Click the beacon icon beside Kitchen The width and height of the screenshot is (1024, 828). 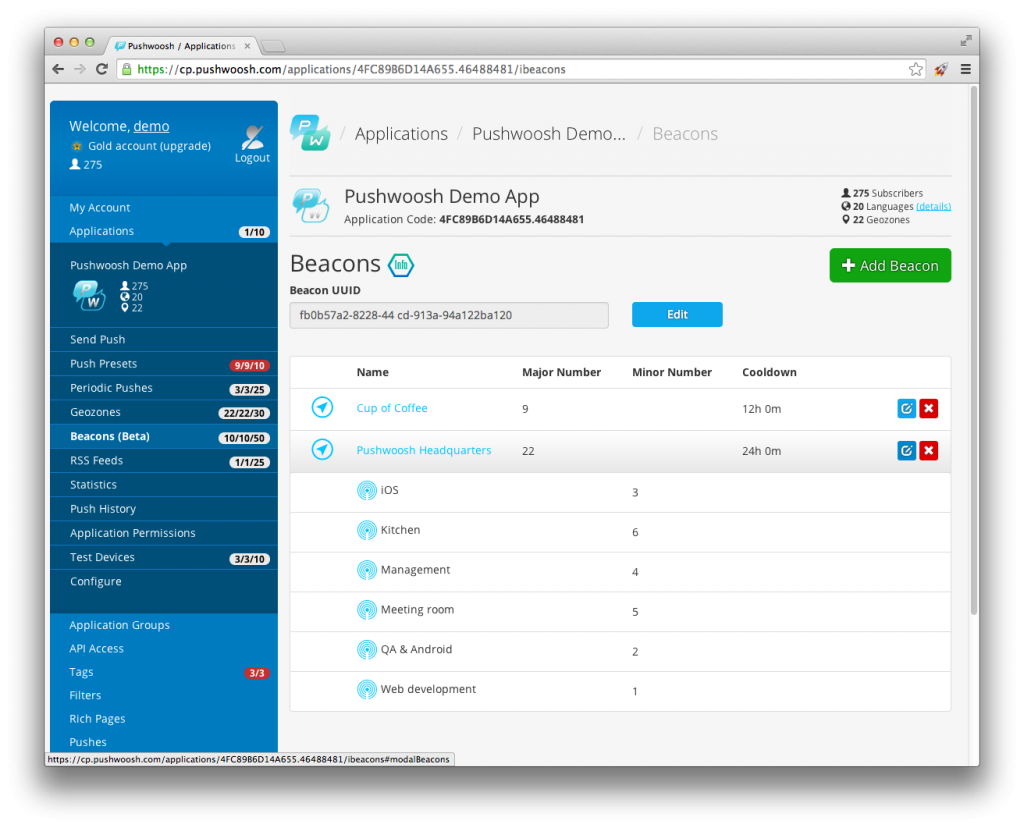367,530
